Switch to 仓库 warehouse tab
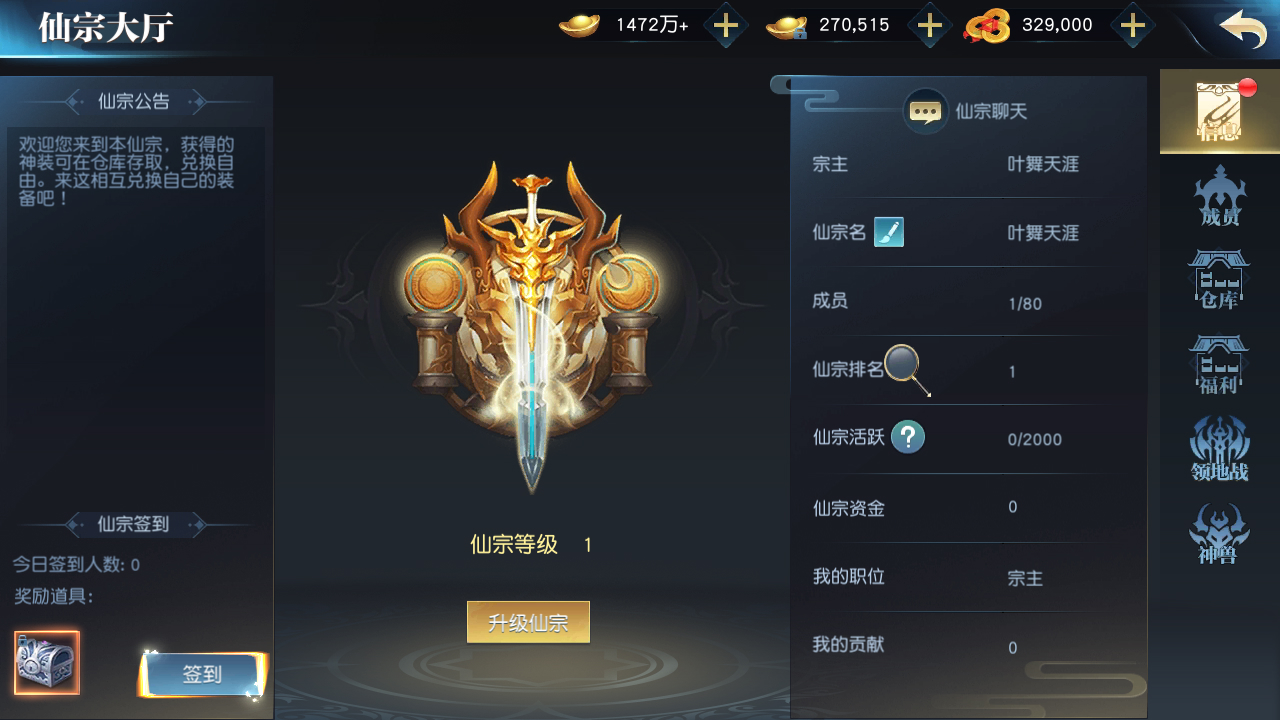1280x720 pixels. click(1220, 280)
